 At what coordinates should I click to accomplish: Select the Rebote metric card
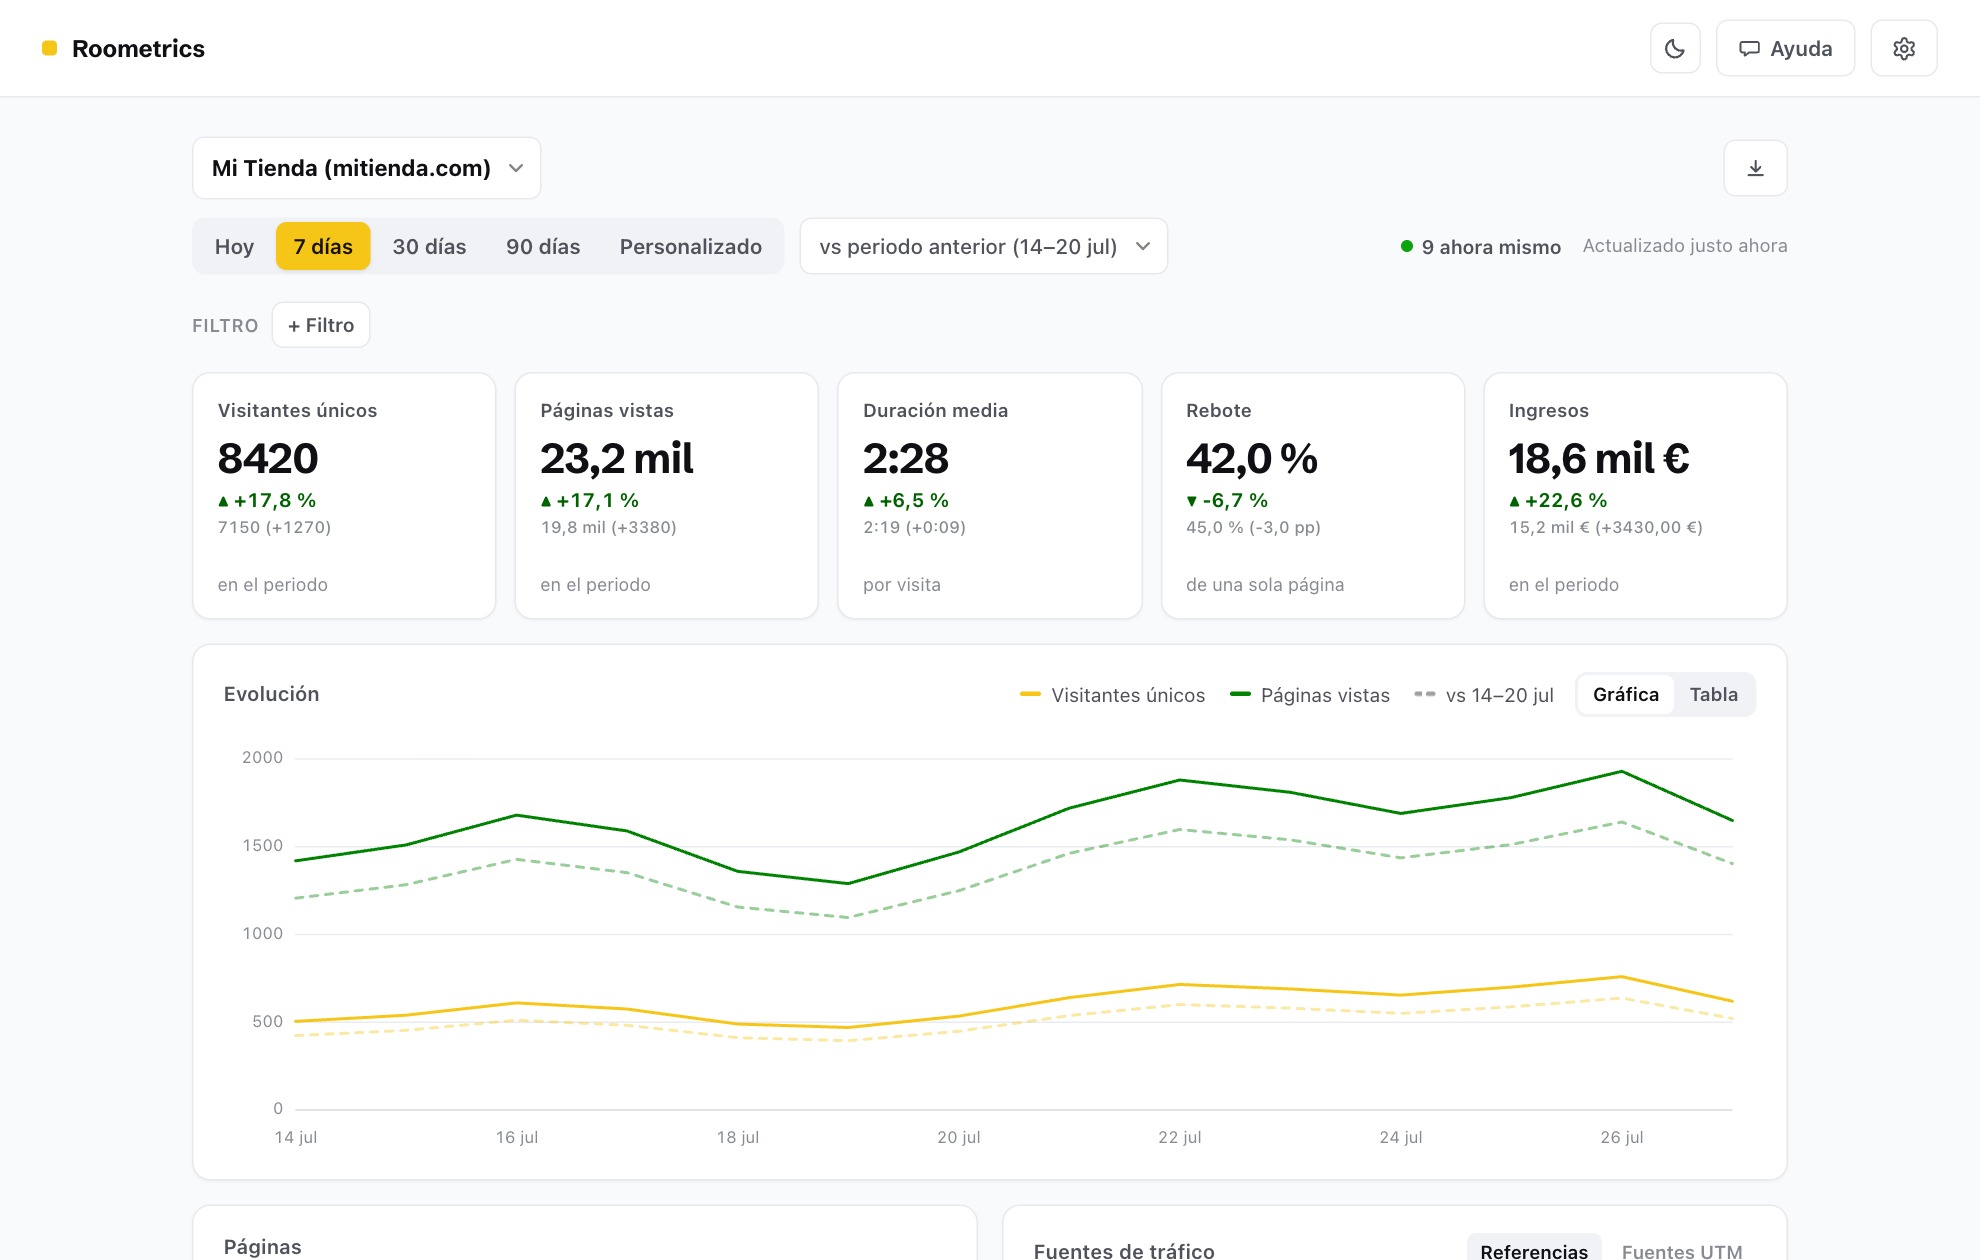pos(1312,496)
